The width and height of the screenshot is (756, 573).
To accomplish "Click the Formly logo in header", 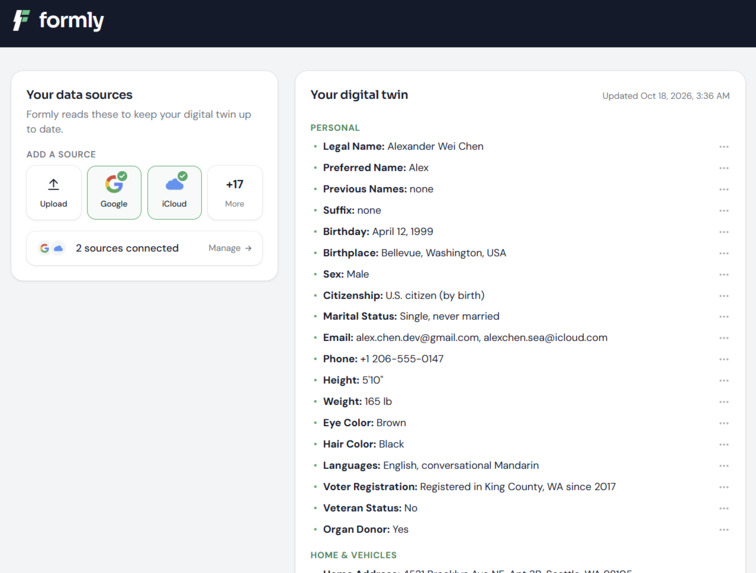I will [58, 20].
